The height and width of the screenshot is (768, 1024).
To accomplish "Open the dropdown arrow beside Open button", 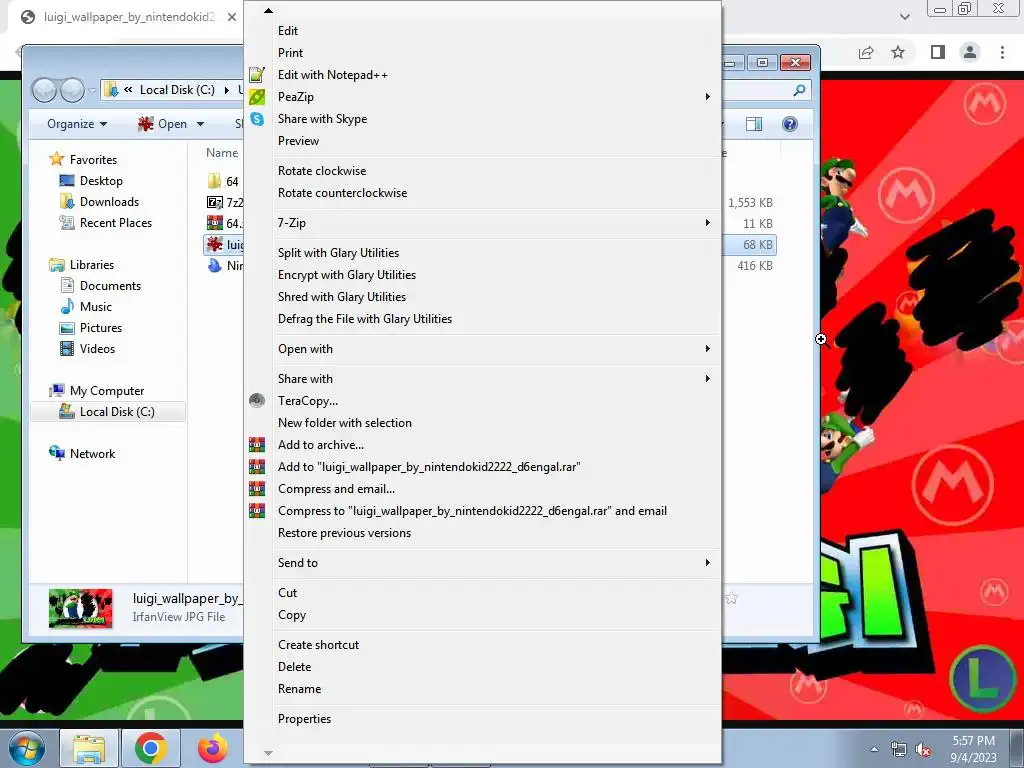I will tap(200, 124).
